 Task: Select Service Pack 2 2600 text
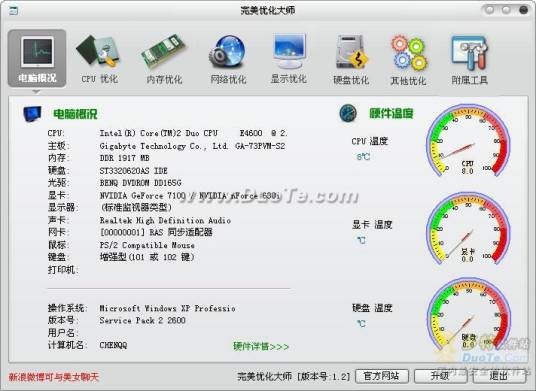click(x=143, y=320)
